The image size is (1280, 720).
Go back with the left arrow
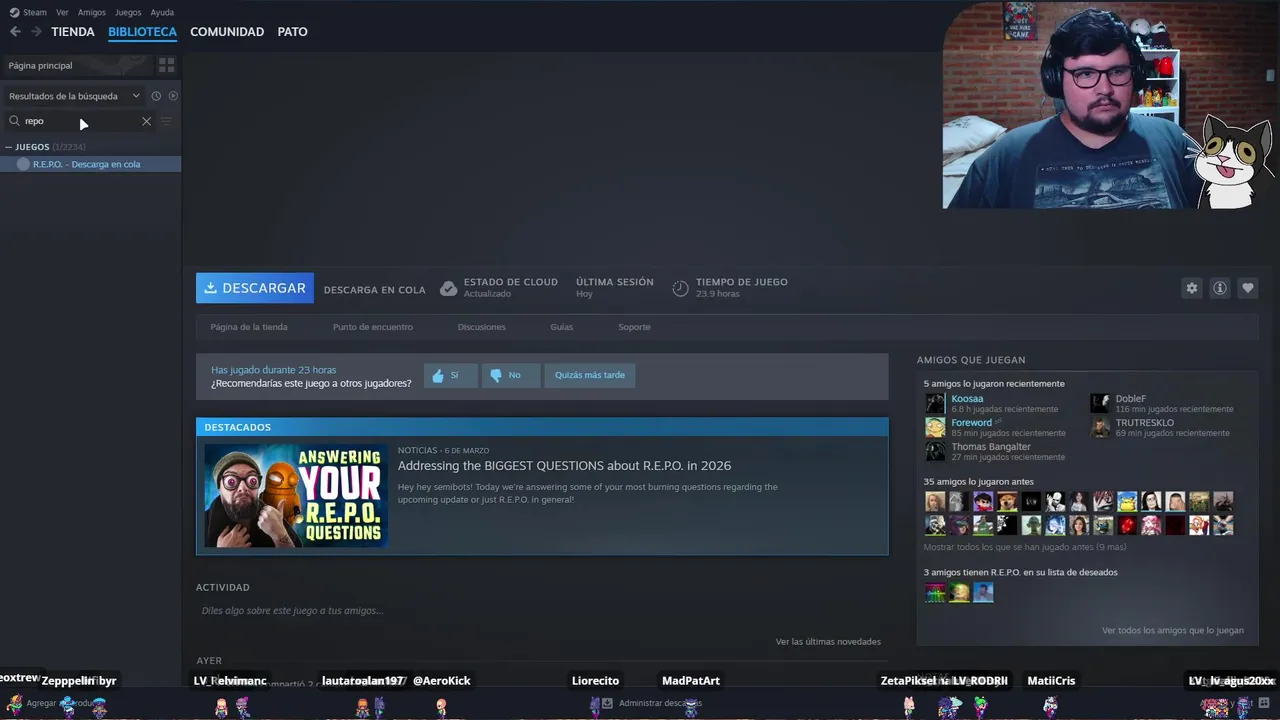[x=15, y=32]
